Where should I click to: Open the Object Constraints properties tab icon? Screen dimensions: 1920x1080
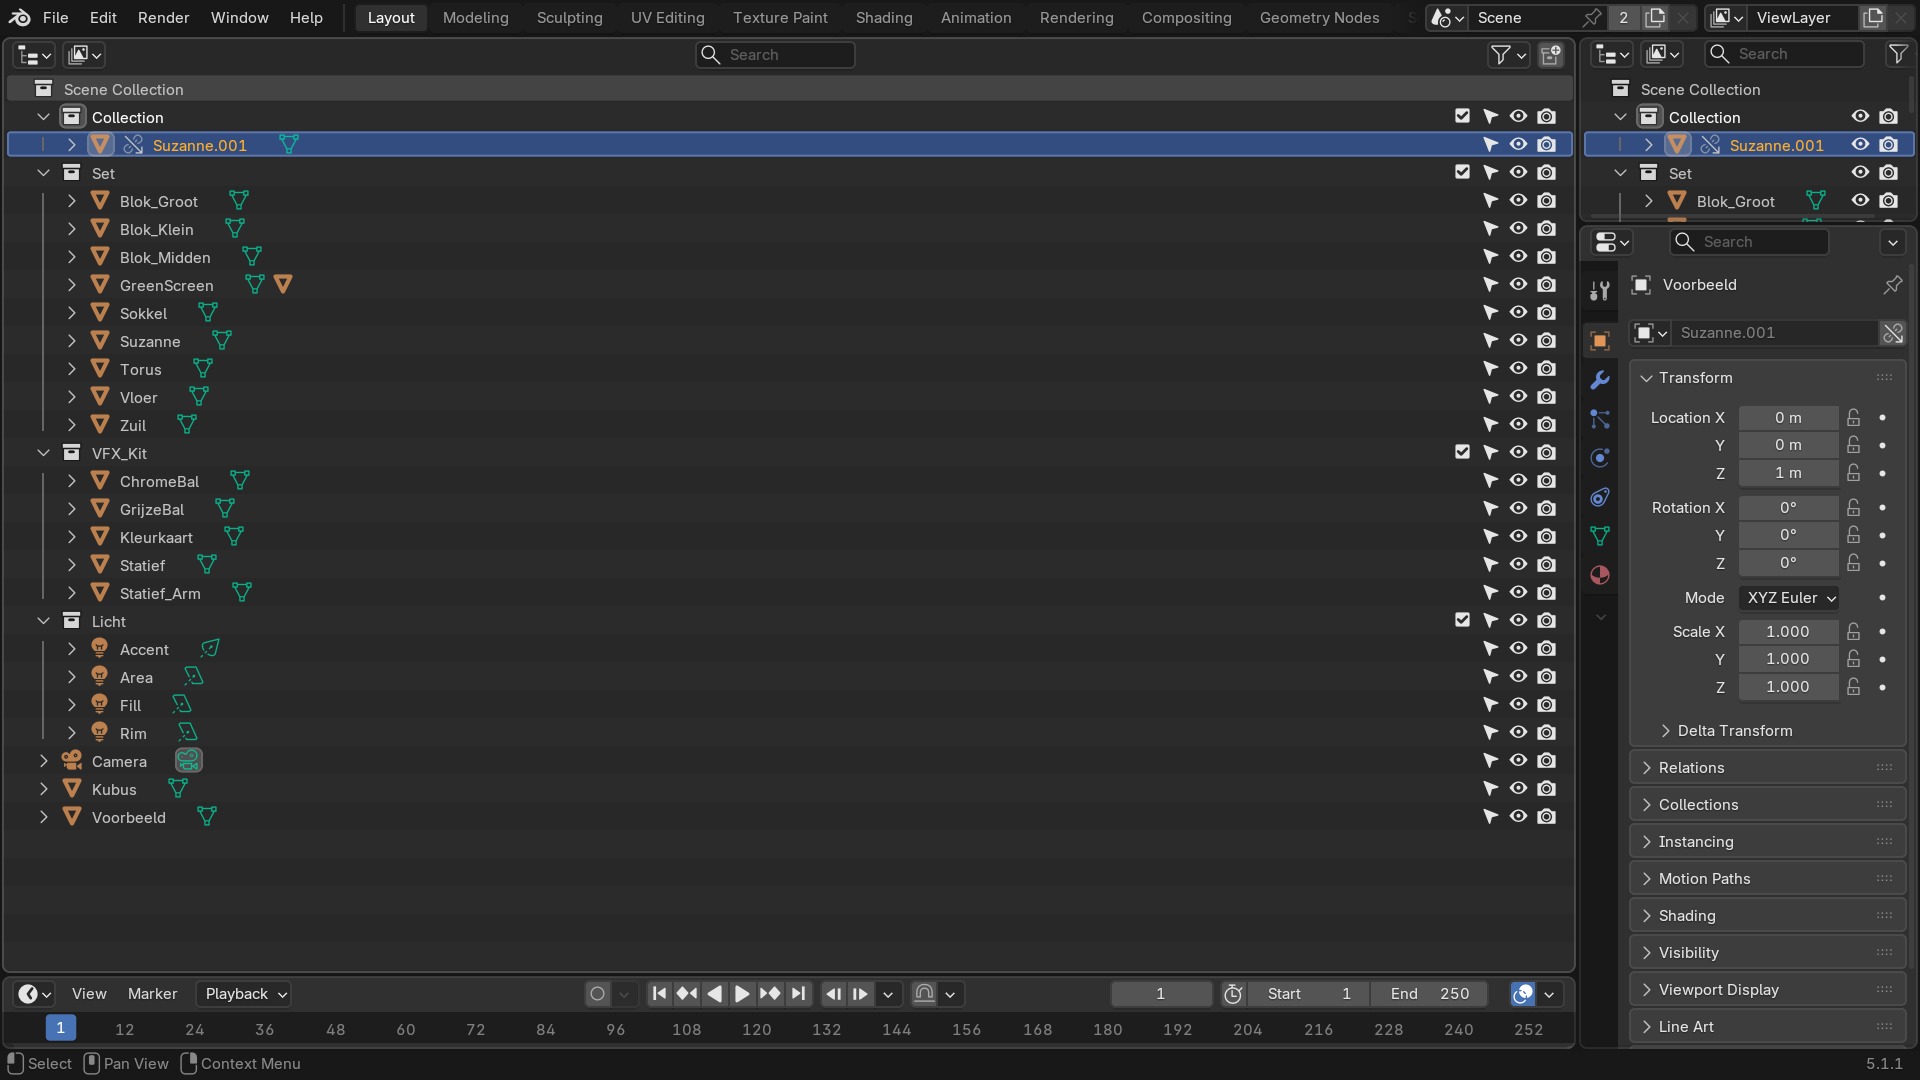pyautogui.click(x=1600, y=497)
